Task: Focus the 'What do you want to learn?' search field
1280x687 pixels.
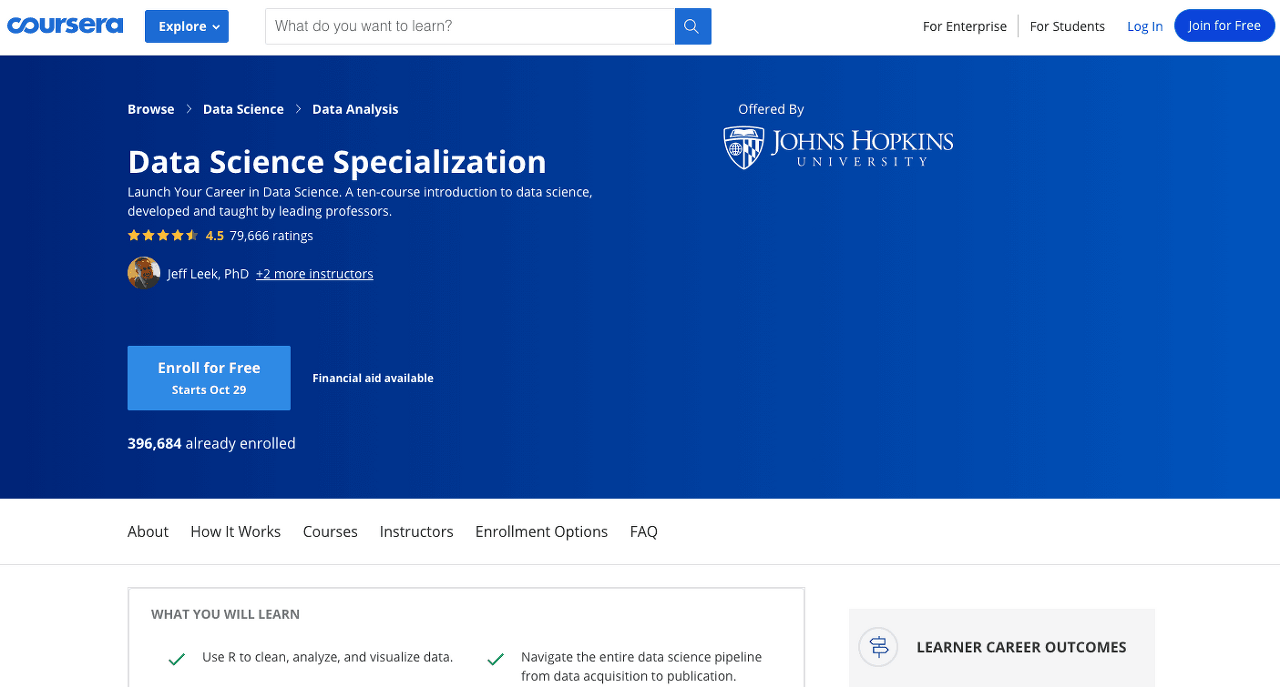Action: coord(470,26)
